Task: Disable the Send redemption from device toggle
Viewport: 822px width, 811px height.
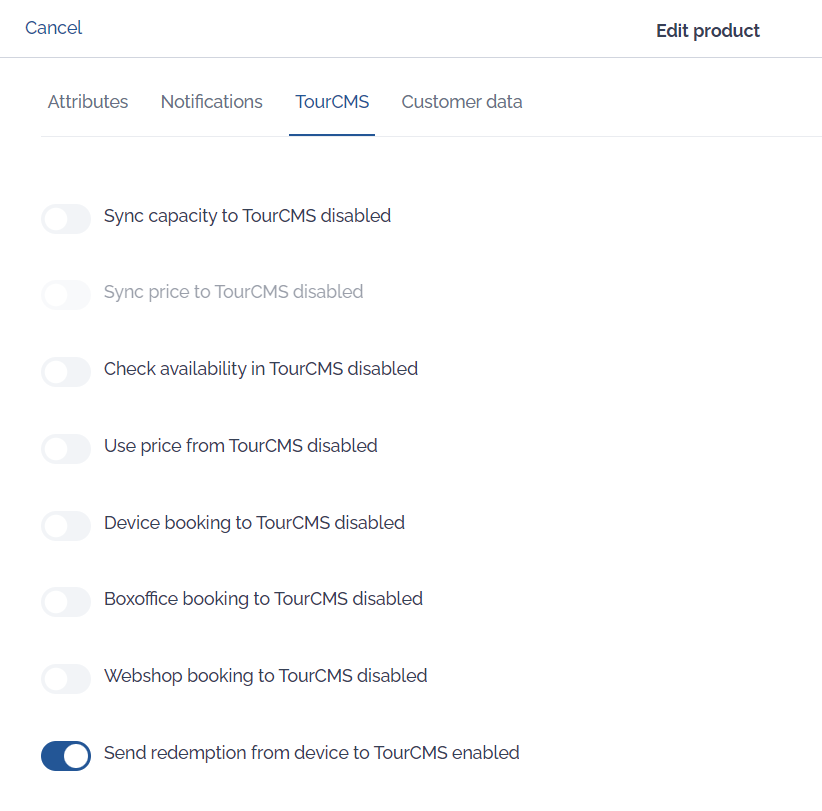Action: click(x=66, y=756)
